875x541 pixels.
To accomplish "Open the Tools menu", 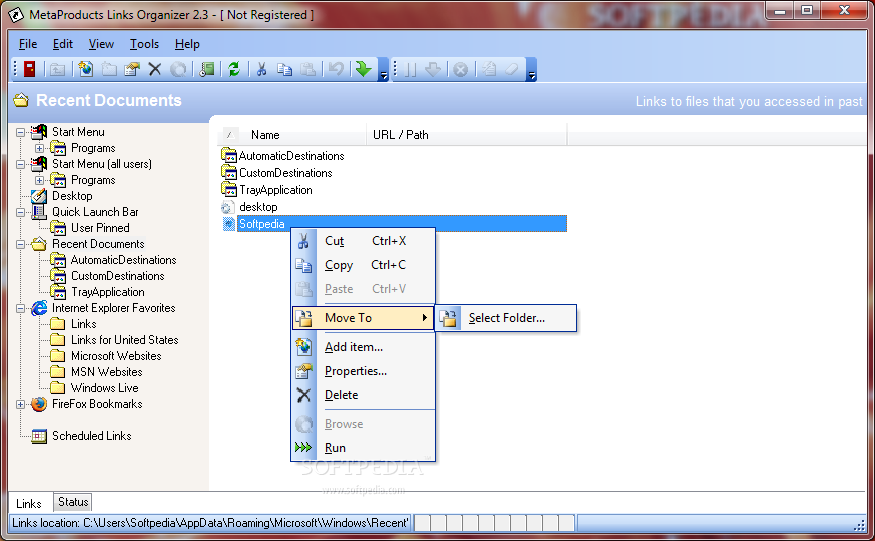I will tap(145, 44).
